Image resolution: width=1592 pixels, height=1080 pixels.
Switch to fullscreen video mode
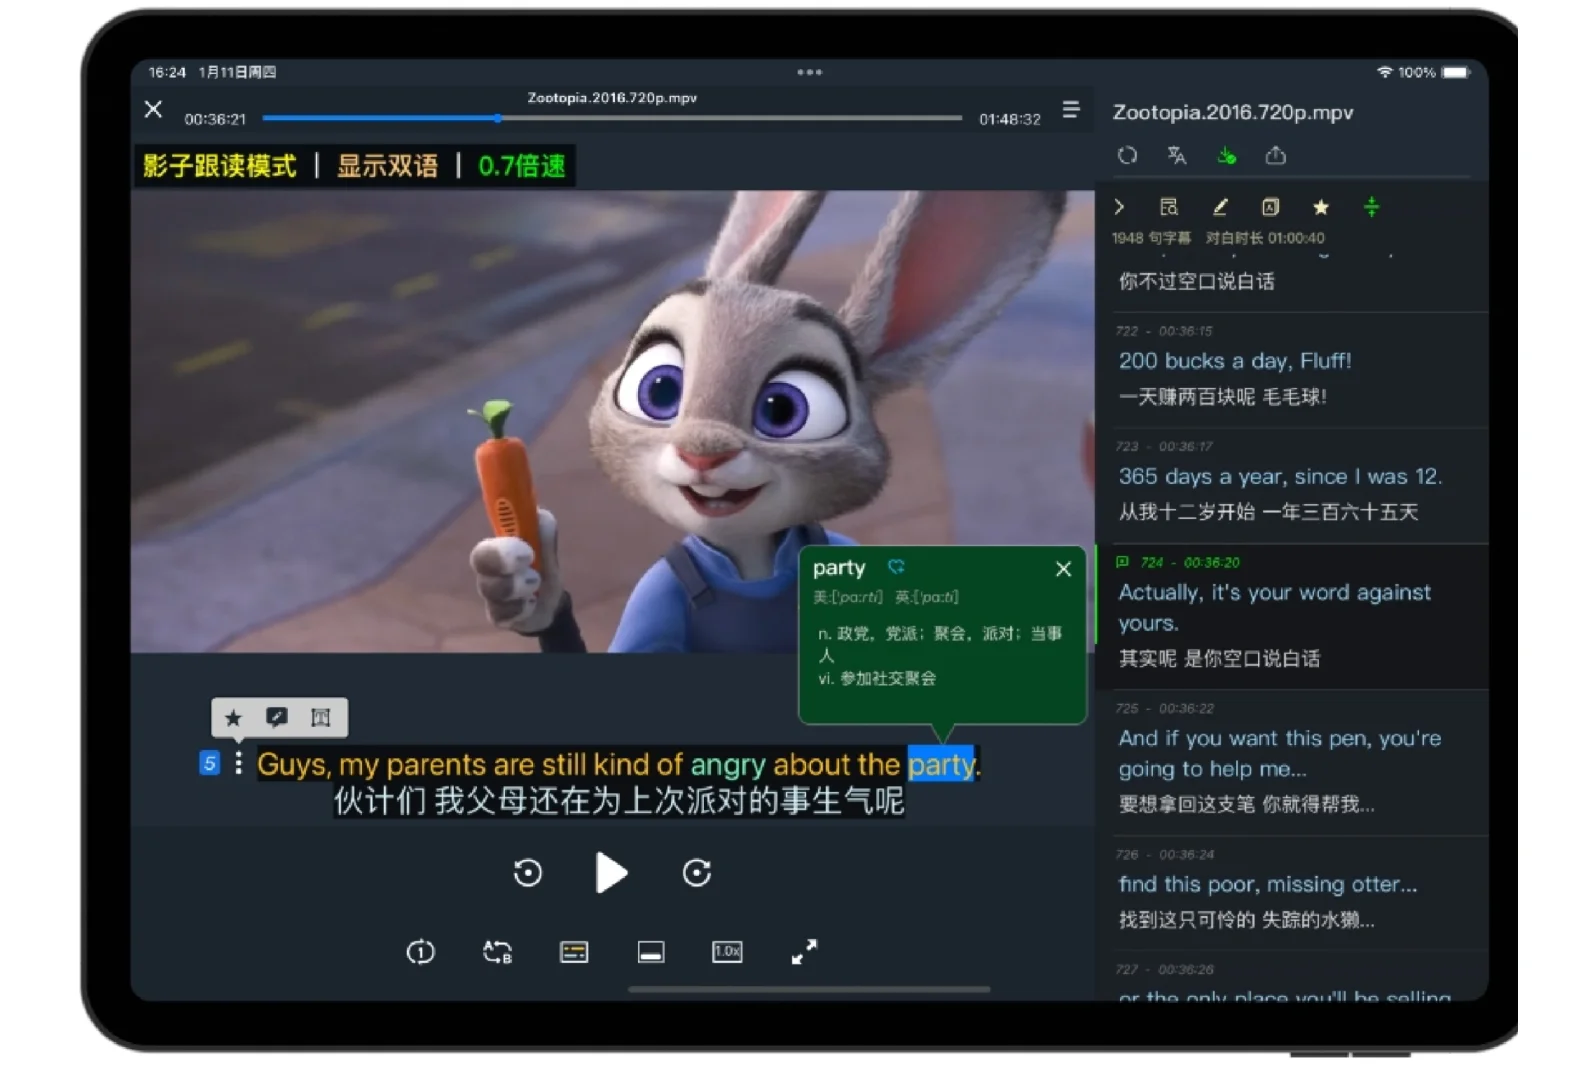[804, 952]
